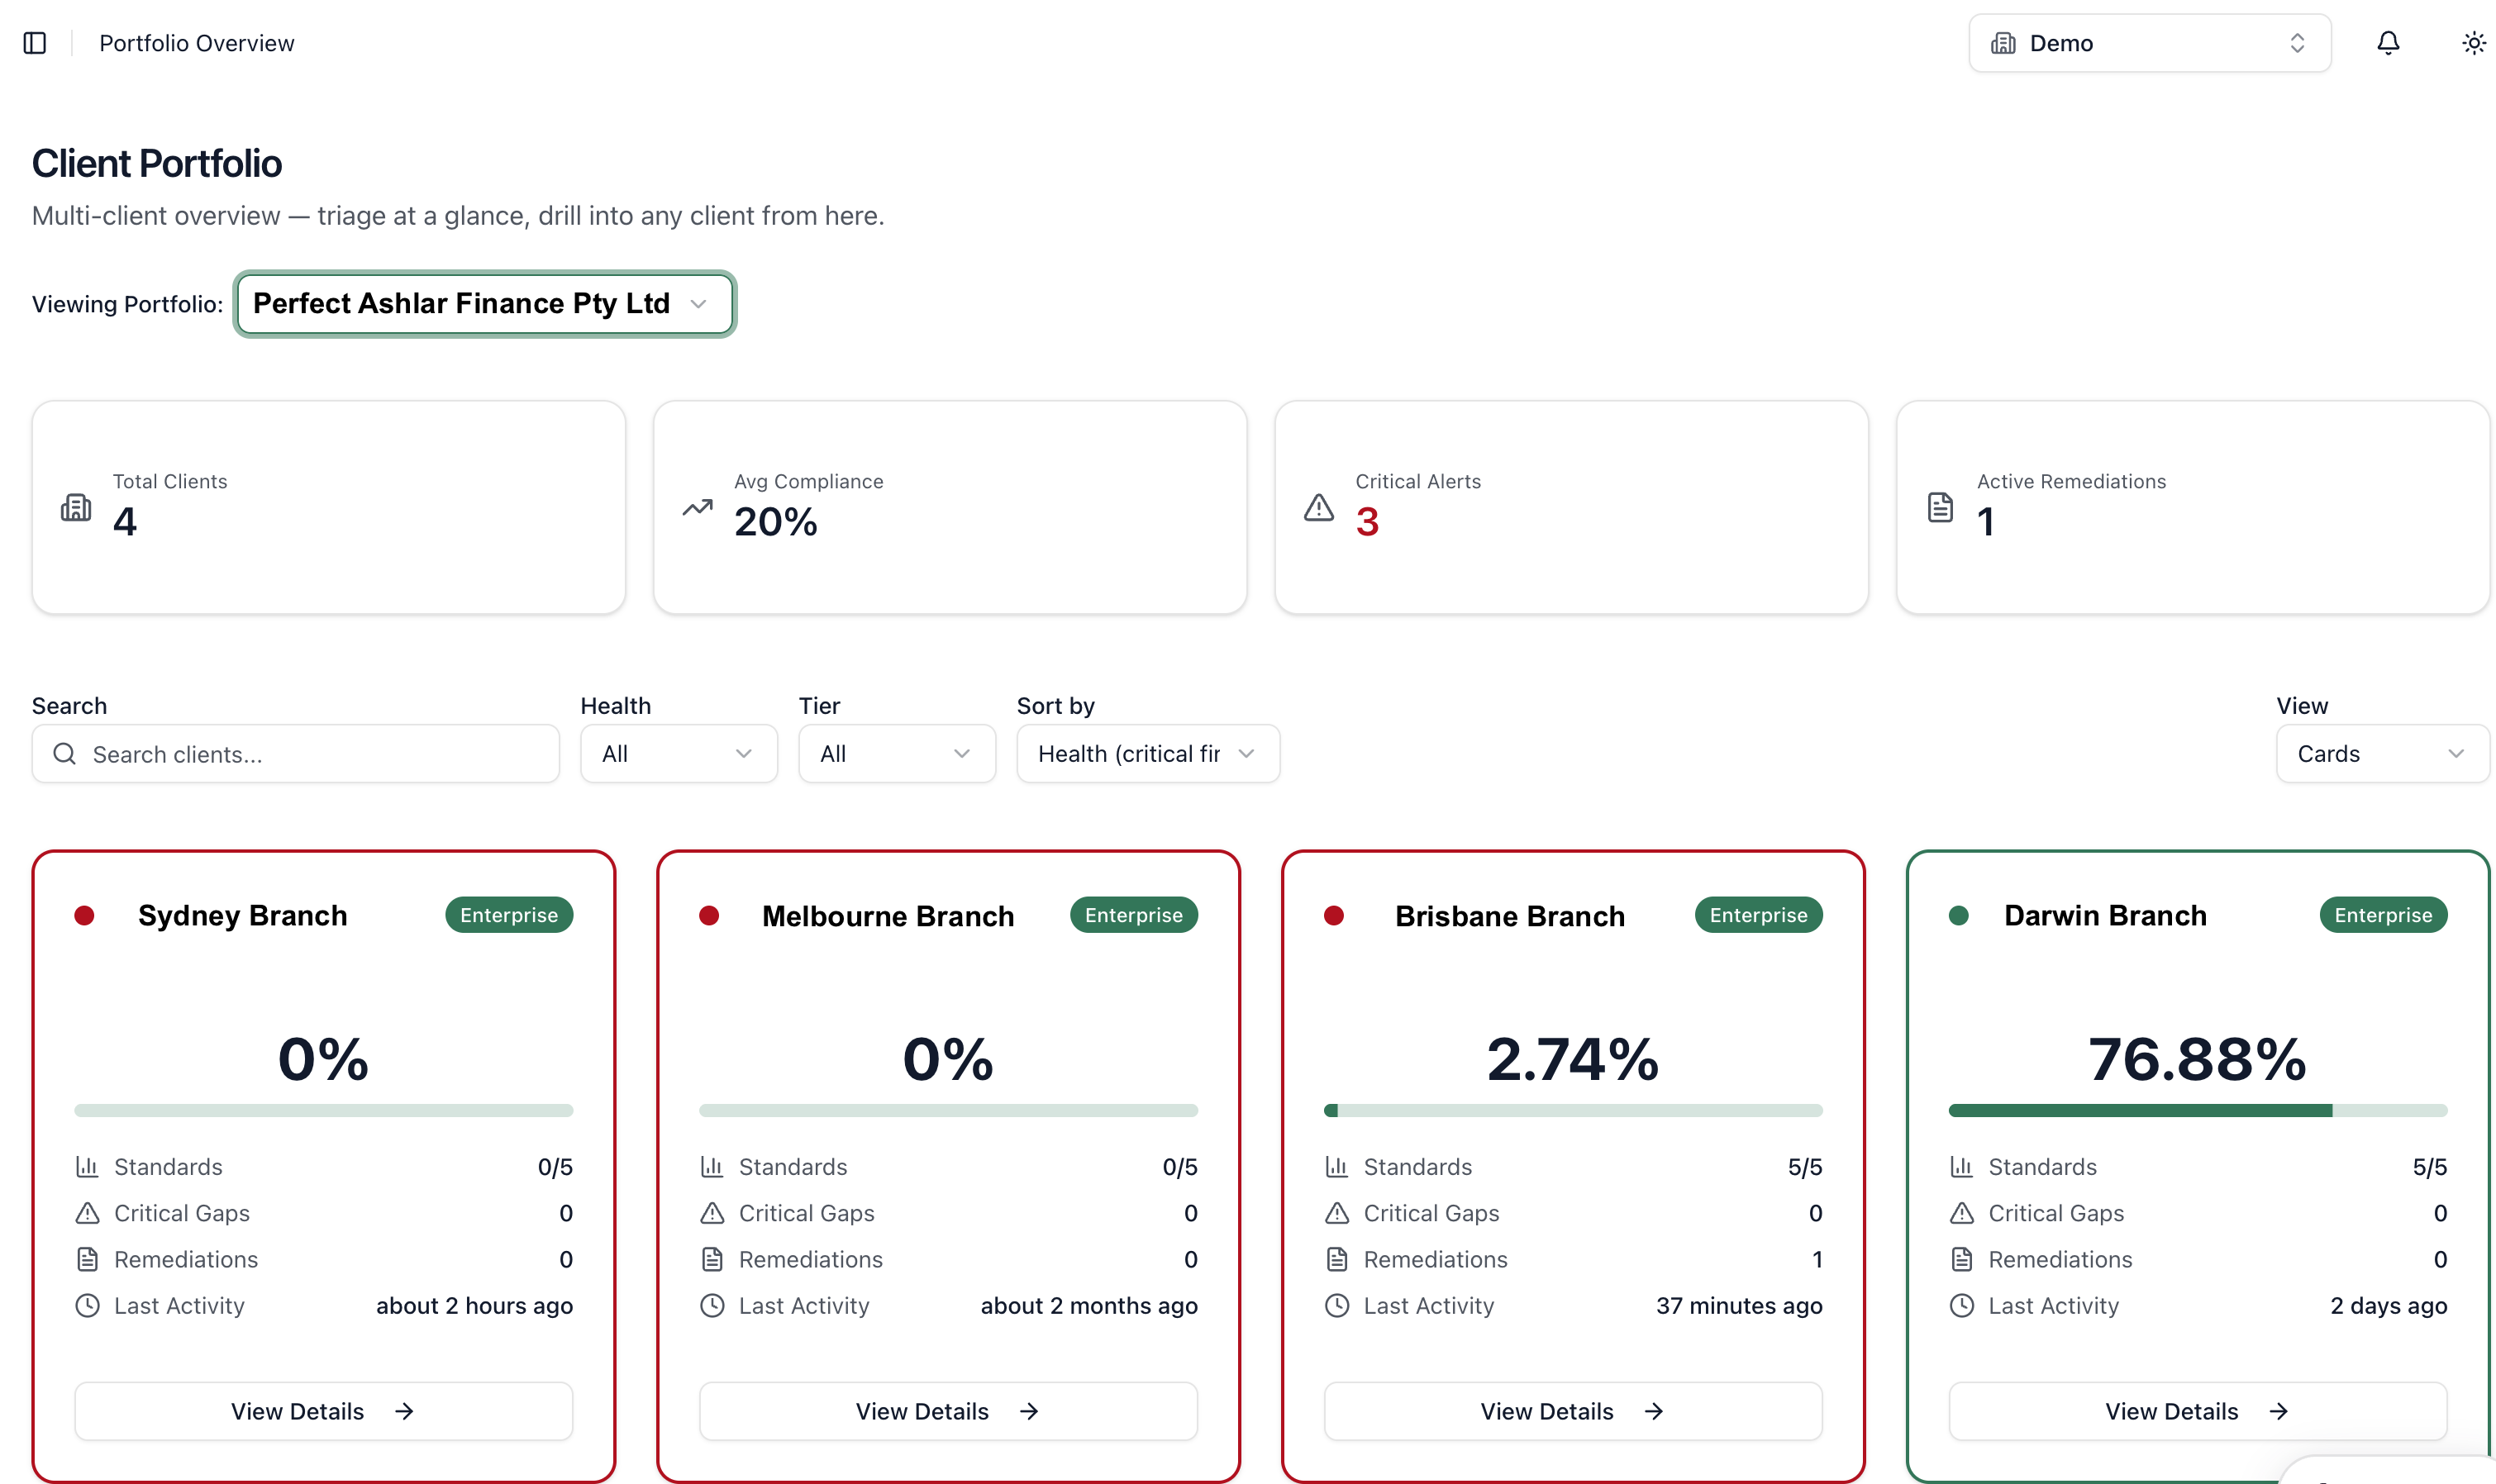This screenshot has width=2496, height=1484.
Task: Click Sydney Branch compliance progress bar
Action: pyautogui.click(x=323, y=1110)
